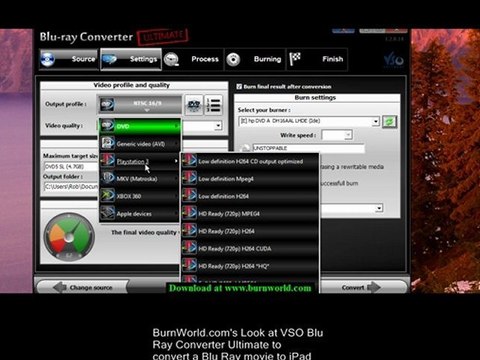Viewport: 480px width, 360px height.
Task: Click the XBOX 360 green X icon
Action: (108, 196)
